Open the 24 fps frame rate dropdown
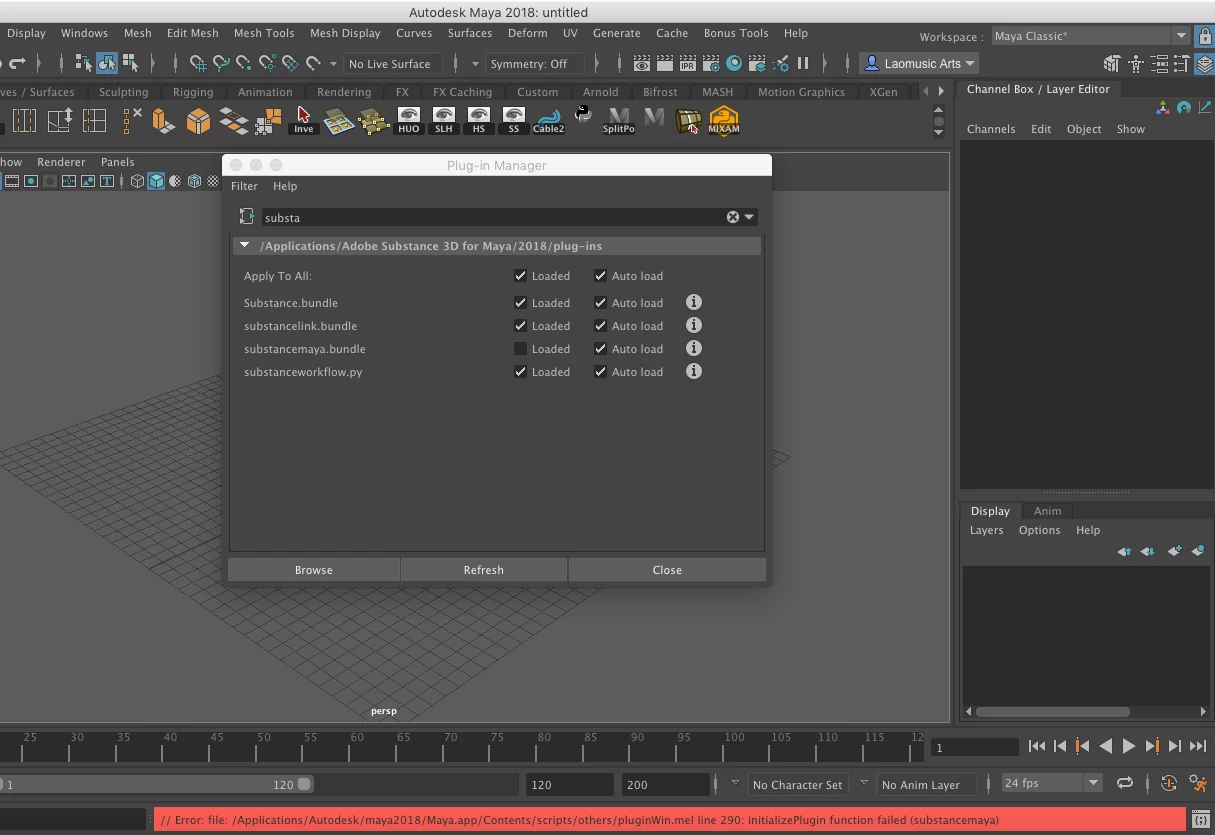Viewport: 1215px width, 835px height. (x=1050, y=783)
